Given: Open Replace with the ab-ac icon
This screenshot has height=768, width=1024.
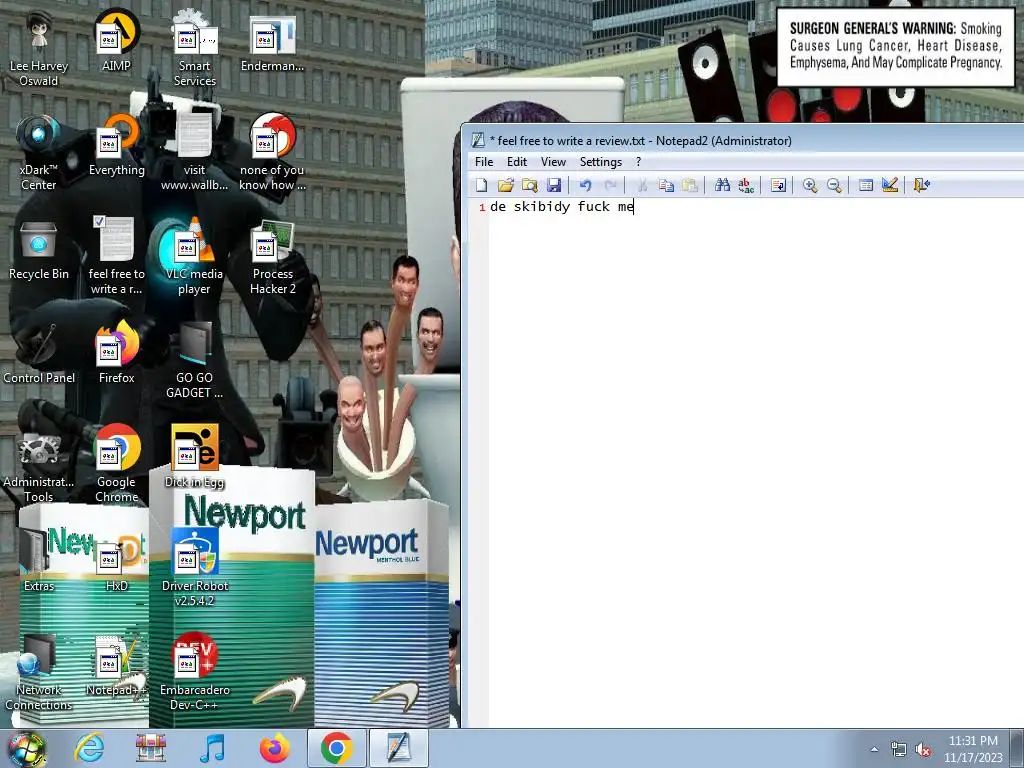Looking at the screenshot, I should tap(746, 185).
